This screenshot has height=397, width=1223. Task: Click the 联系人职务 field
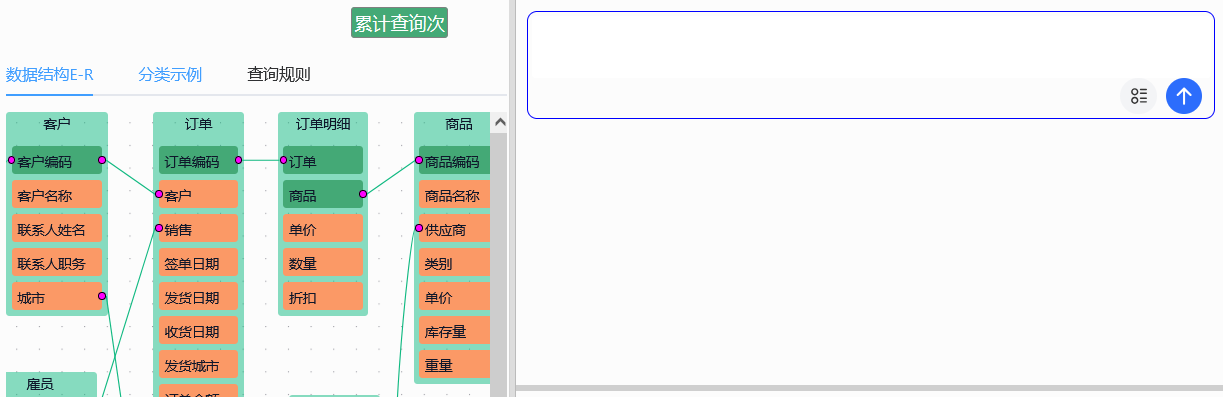pos(57,262)
